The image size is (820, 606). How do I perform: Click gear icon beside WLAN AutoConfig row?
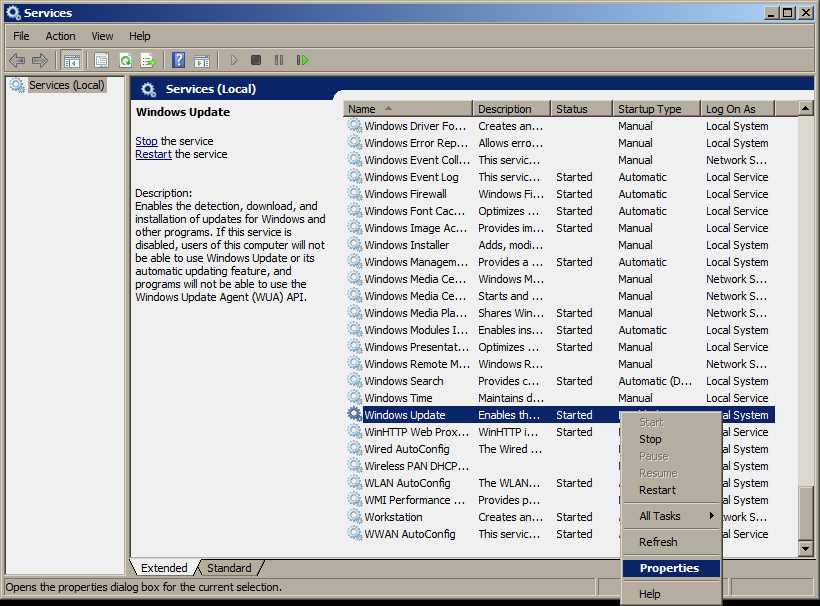pyautogui.click(x=355, y=482)
